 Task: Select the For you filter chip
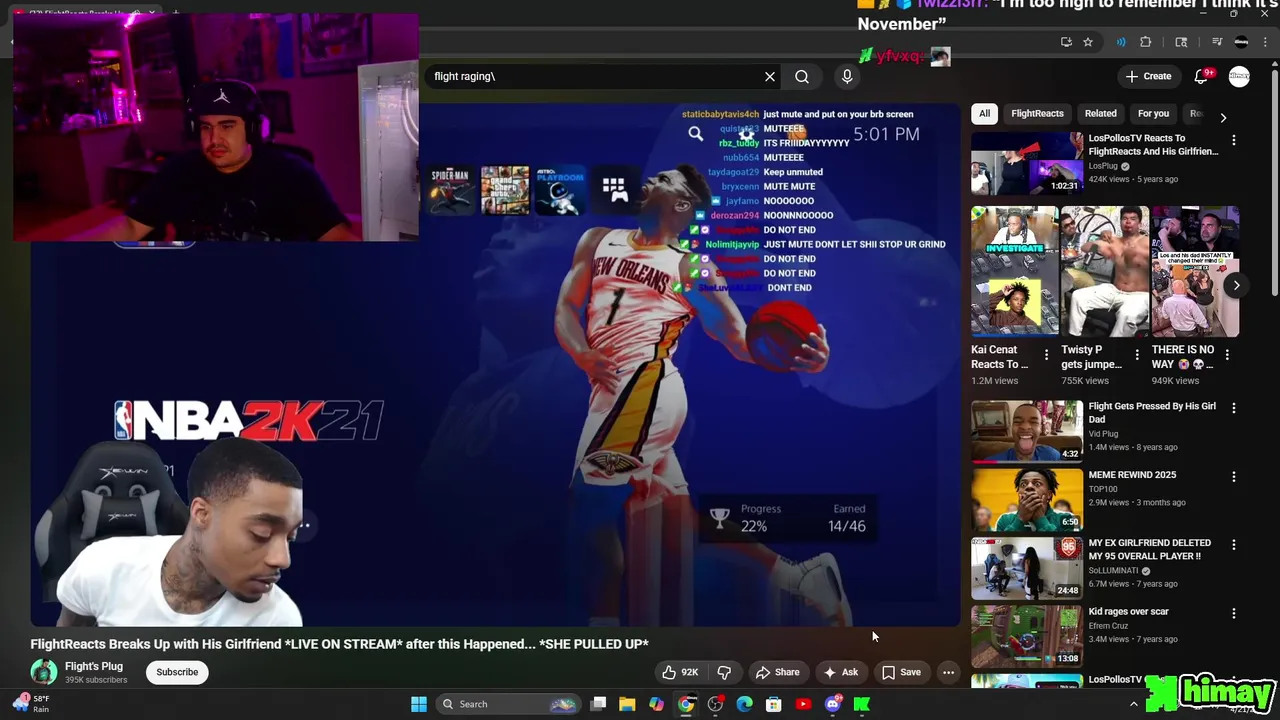(x=1153, y=114)
